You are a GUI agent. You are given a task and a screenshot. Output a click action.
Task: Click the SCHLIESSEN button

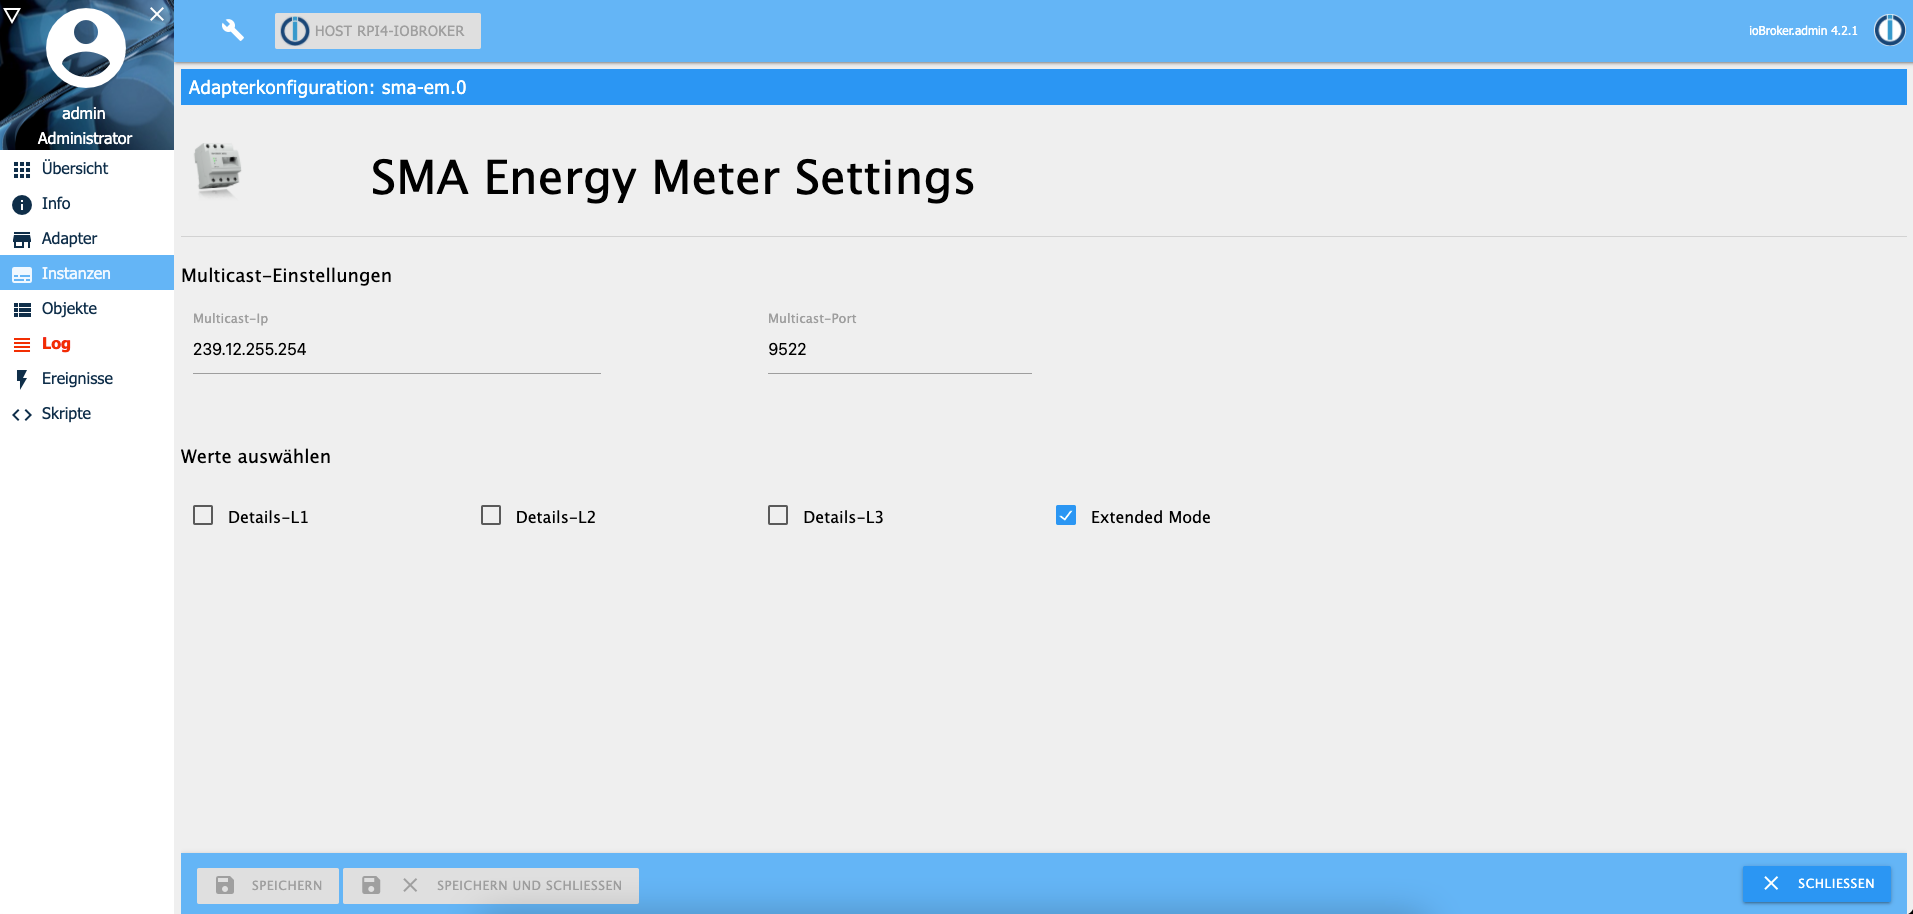click(x=1817, y=883)
